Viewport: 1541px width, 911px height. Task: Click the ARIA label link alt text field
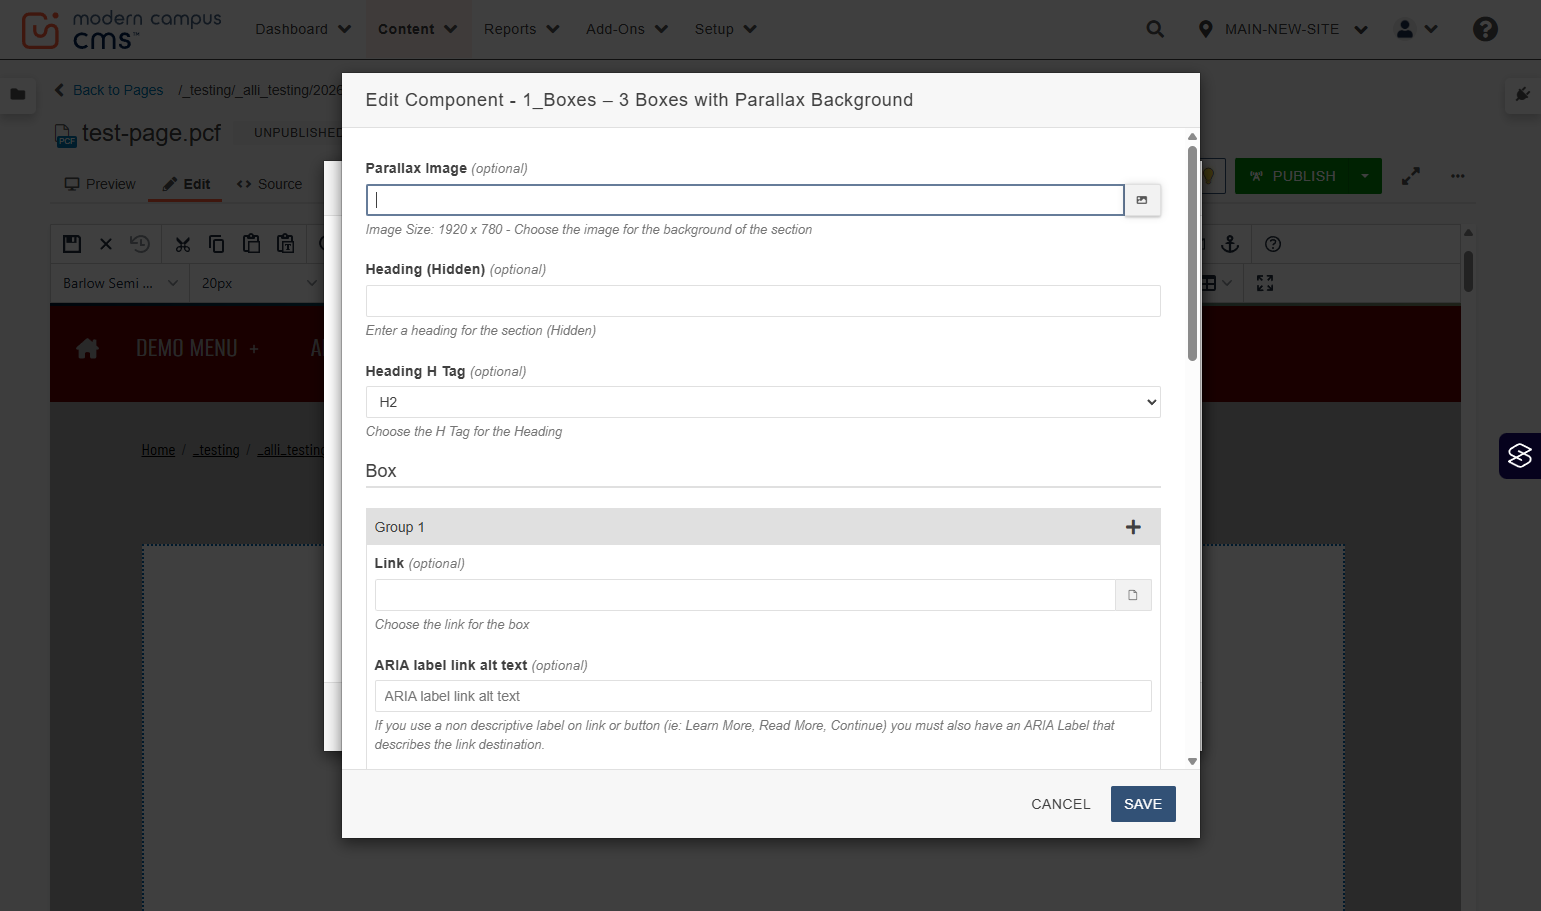[763, 696]
